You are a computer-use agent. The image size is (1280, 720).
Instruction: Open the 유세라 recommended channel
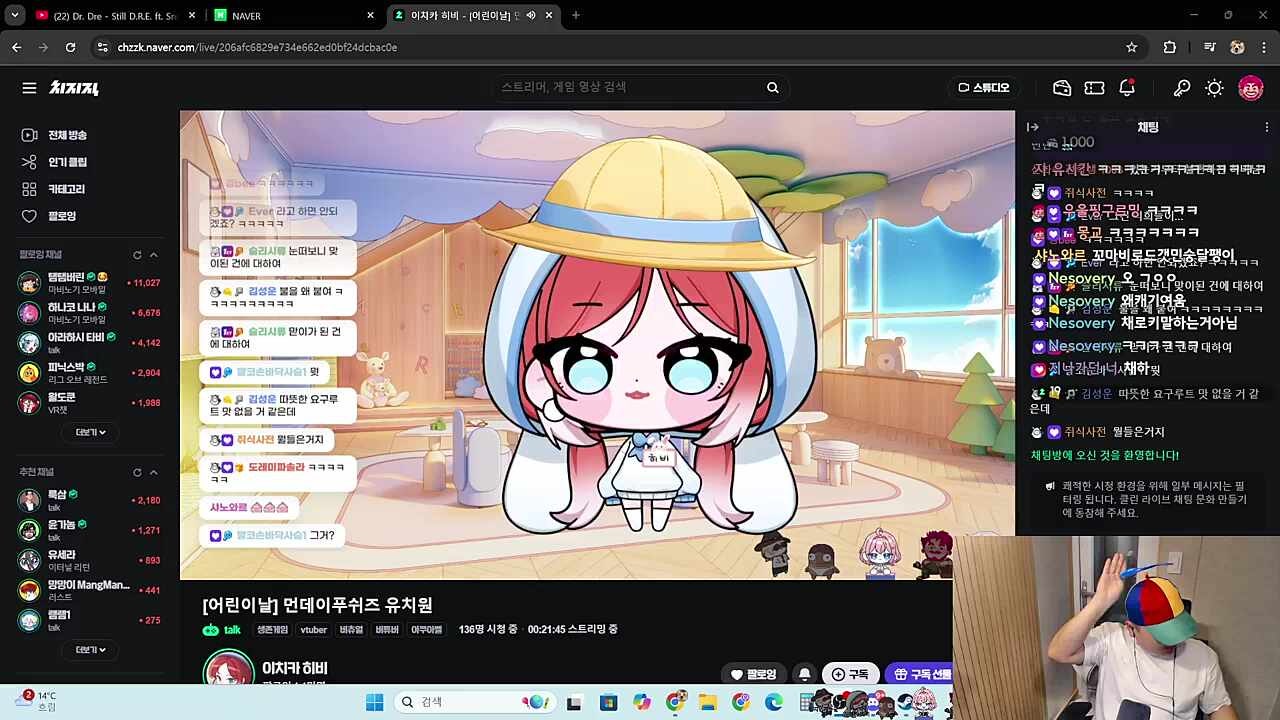coord(89,560)
